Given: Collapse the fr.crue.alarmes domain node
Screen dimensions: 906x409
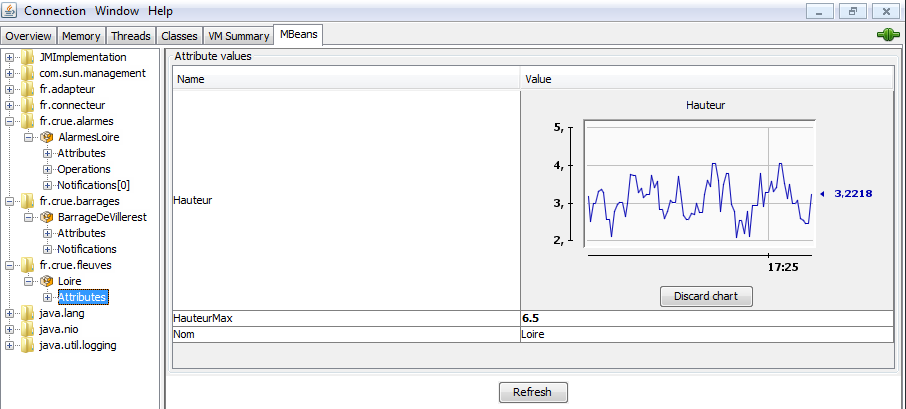Looking at the screenshot, I should [9, 121].
